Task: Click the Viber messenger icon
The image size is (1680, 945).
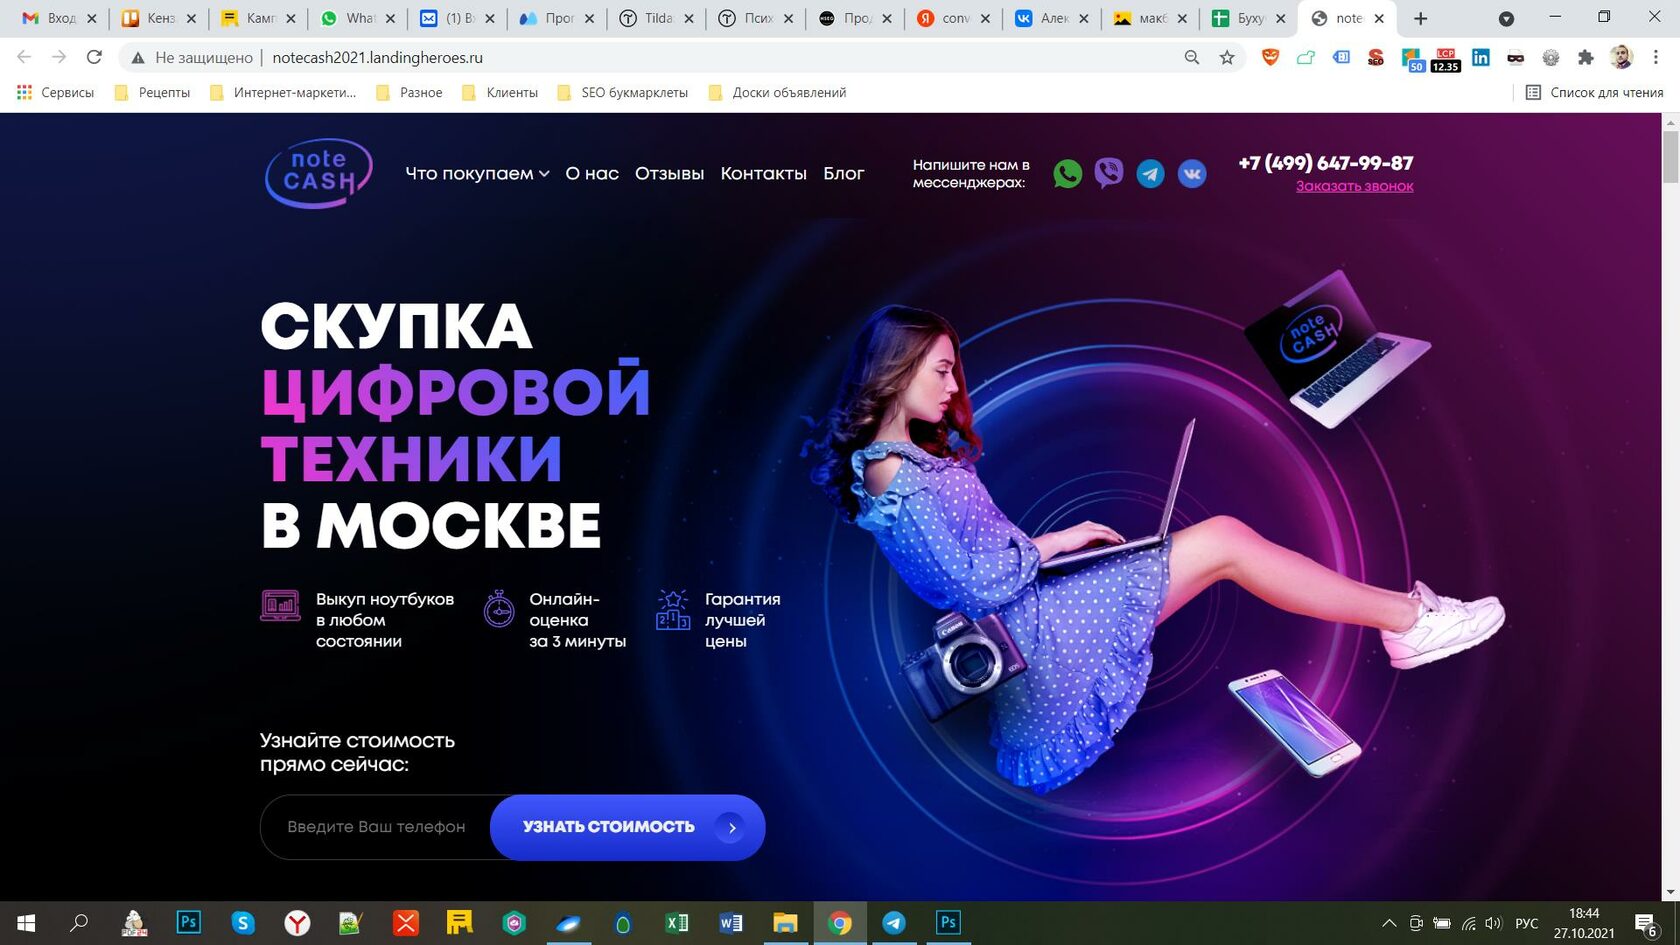Action: pyautogui.click(x=1108, y=174)
